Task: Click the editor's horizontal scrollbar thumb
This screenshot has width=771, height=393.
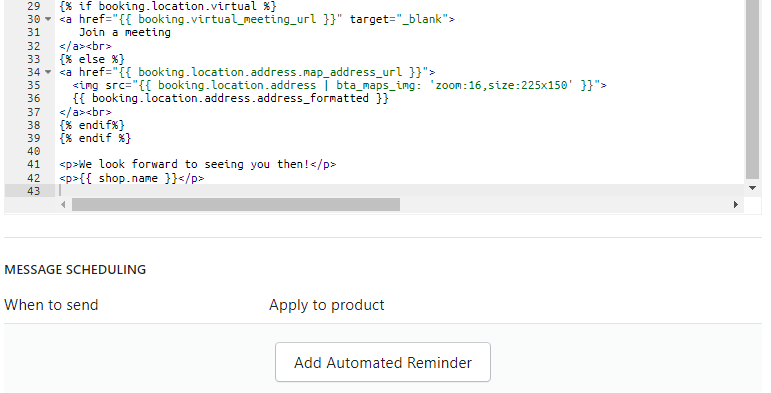Action: (x=236, y=204)
